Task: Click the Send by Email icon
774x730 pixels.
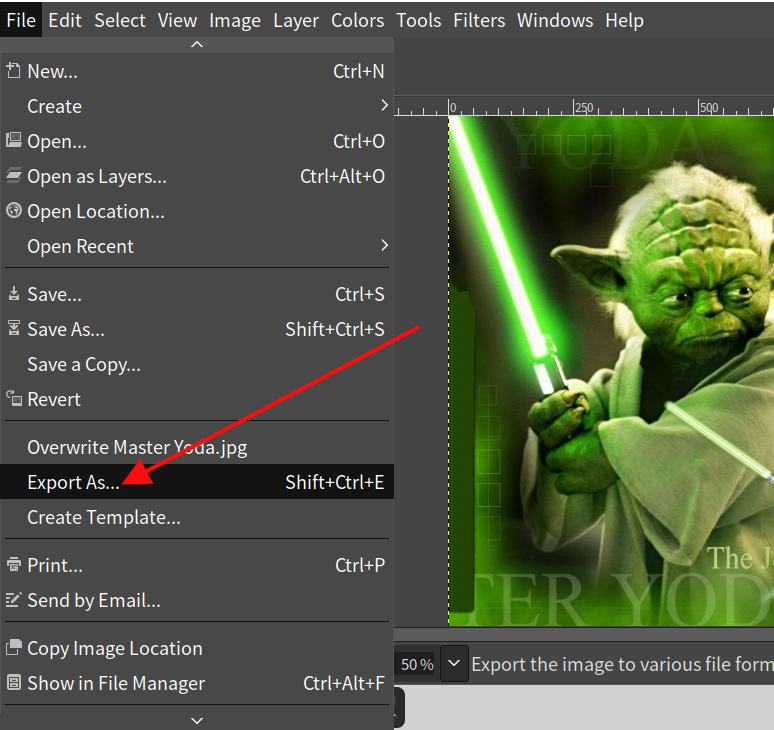Action: tap(13, 599)
